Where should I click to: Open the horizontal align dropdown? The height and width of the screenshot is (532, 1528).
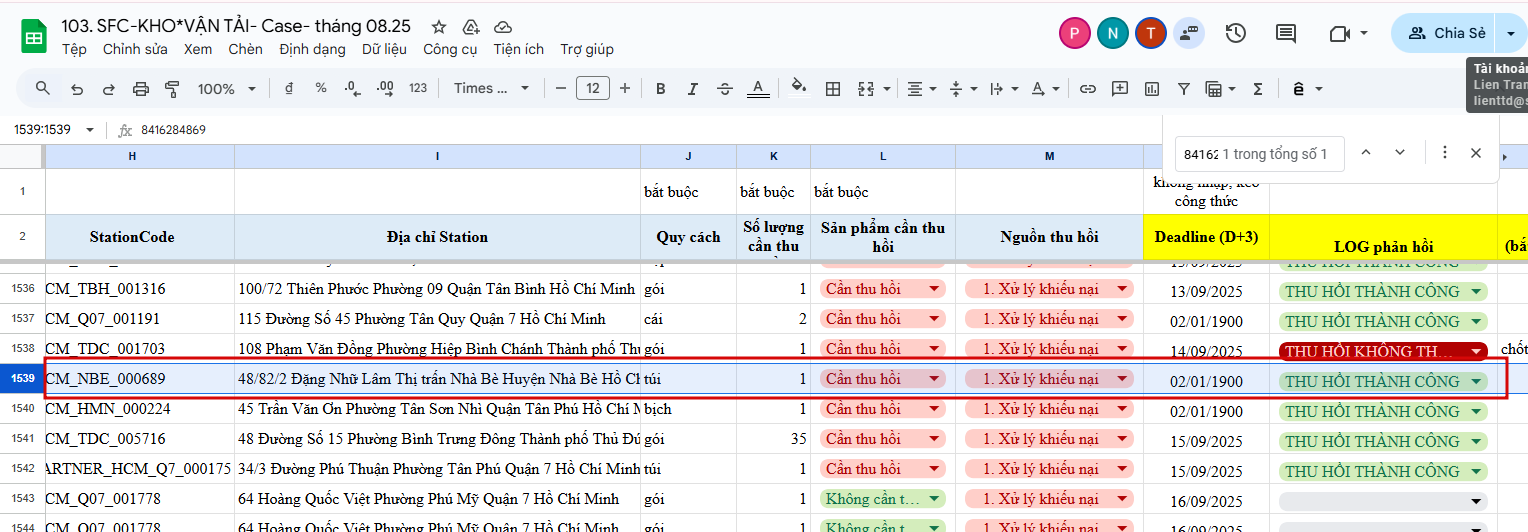point(921,88)
